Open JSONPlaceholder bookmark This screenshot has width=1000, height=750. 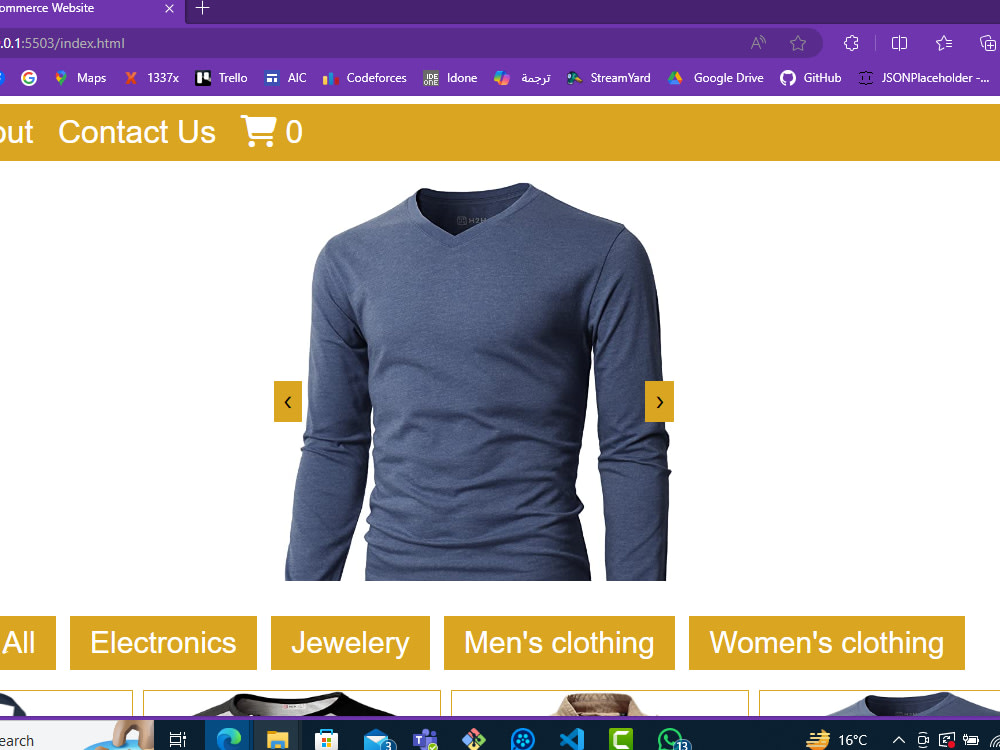pos(925,78)
